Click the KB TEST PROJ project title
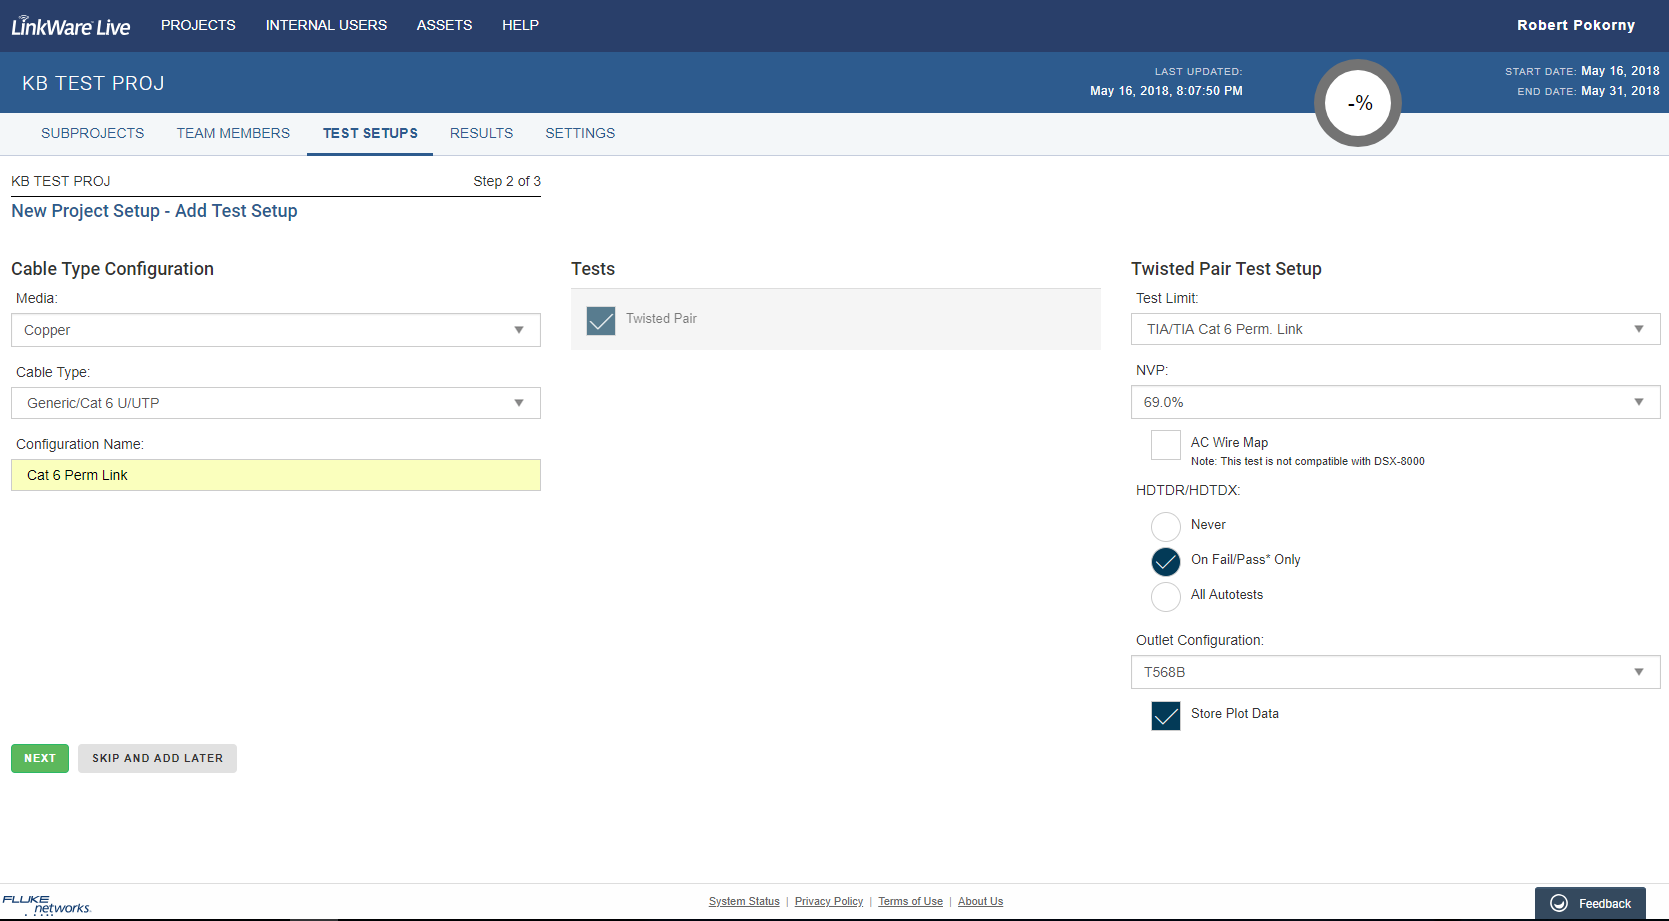This screenshot has width=1669, height=921. [x=93, y=83]
